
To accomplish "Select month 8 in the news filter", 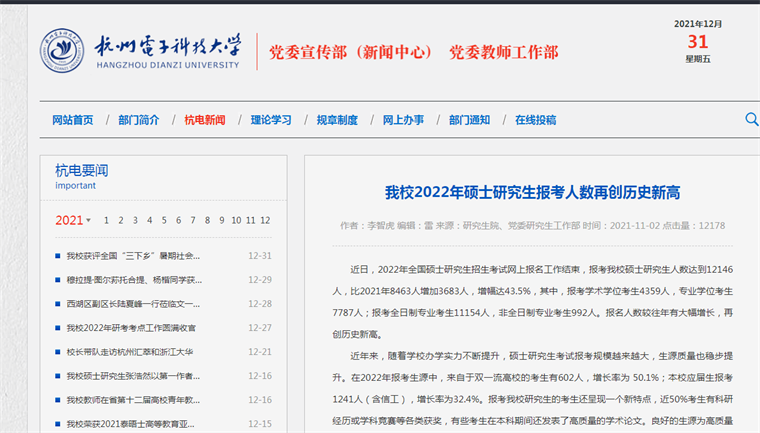I will coord(207,220).
